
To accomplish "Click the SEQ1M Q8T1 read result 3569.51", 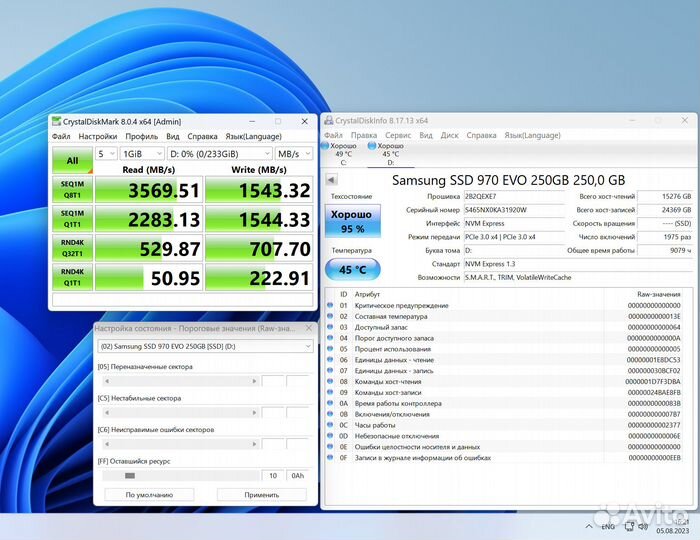I will pyautogui.click(x=149, y=190).
